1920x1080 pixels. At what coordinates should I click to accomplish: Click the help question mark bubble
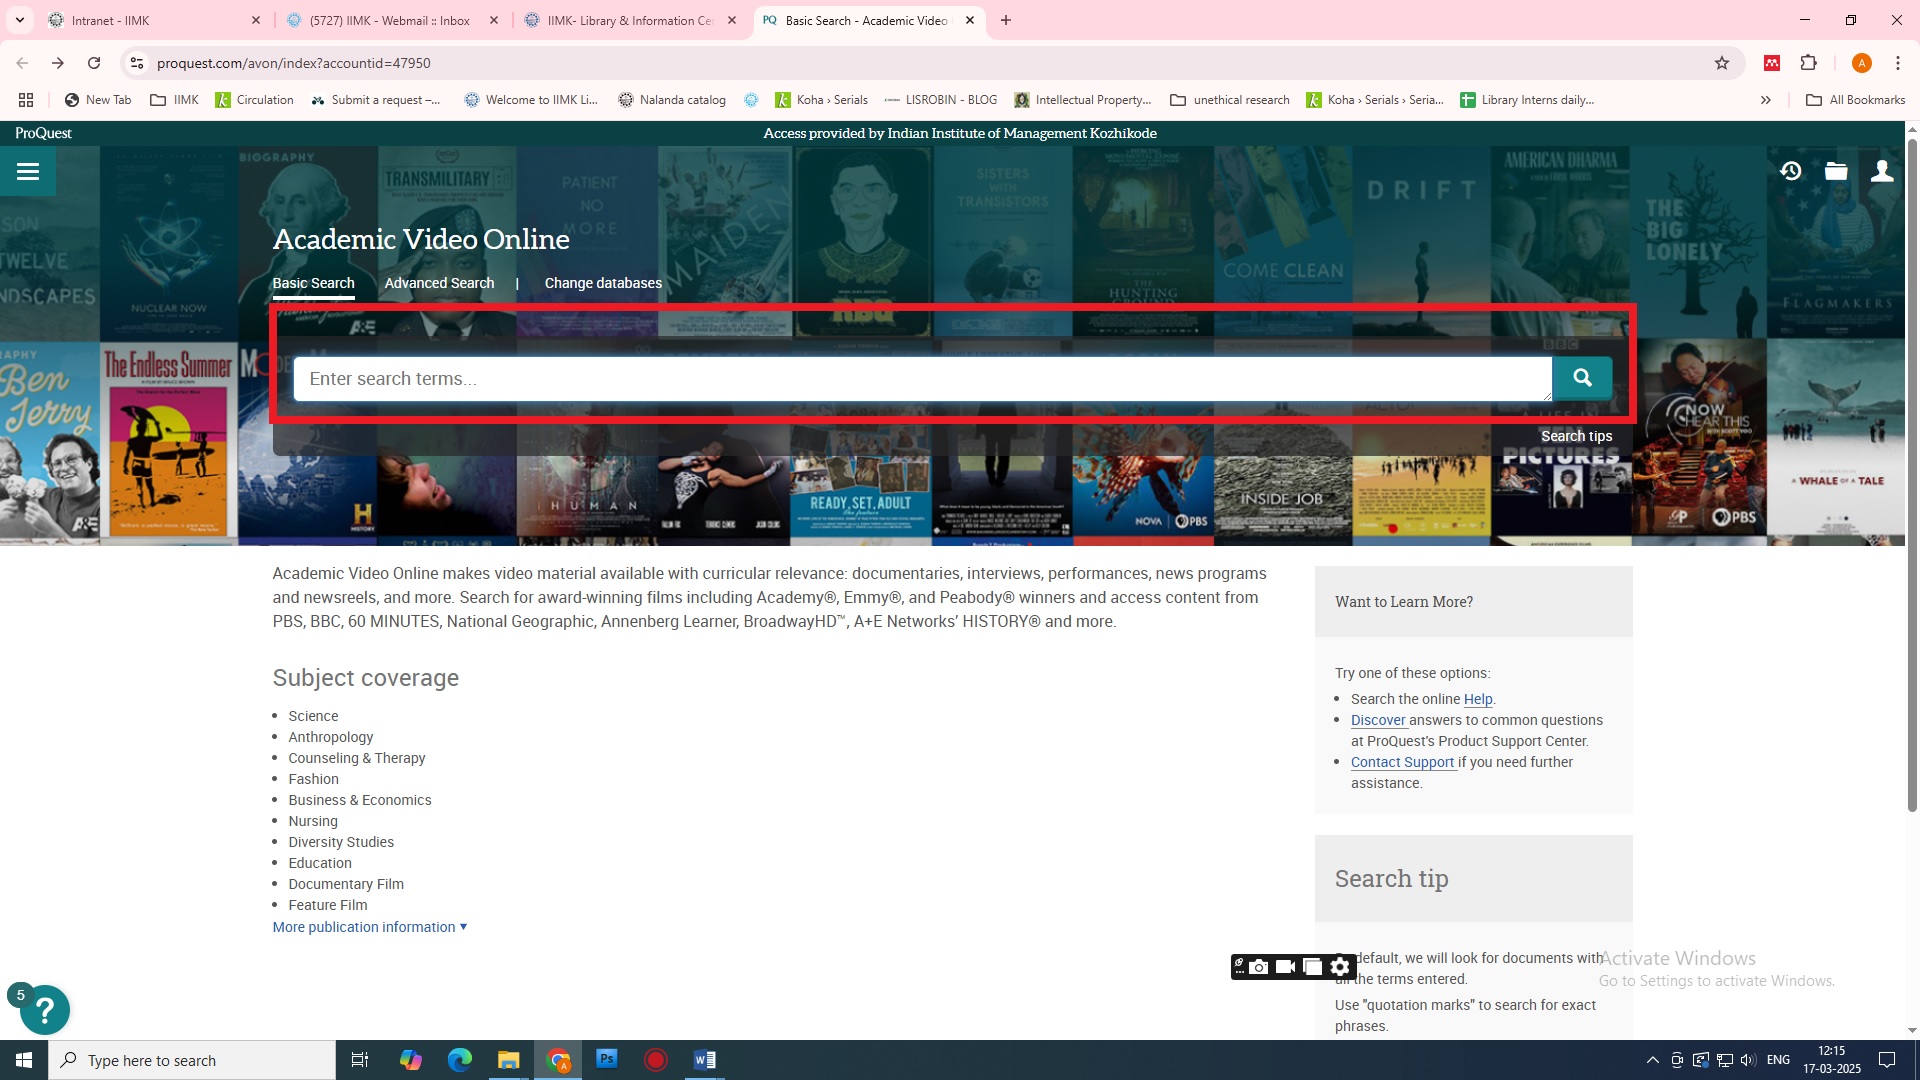coord(44,1011)
